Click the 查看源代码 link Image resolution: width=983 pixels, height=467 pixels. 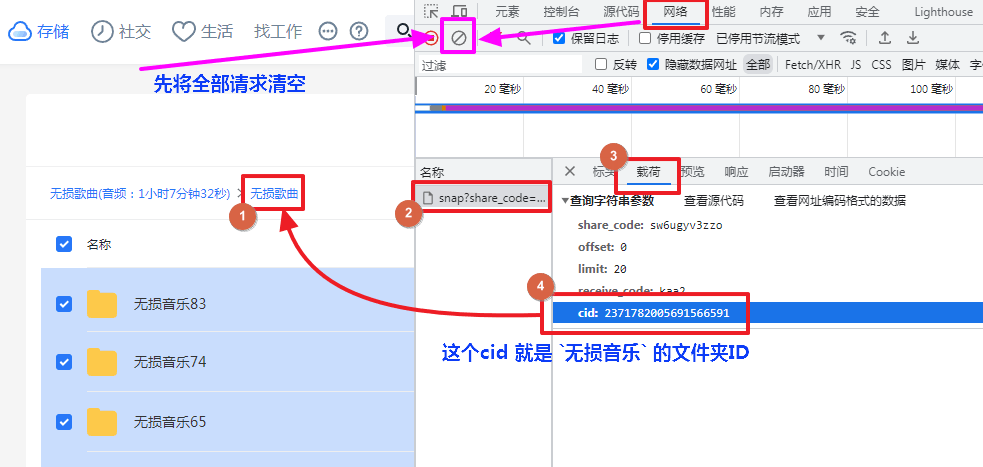[x=713, y=200]
